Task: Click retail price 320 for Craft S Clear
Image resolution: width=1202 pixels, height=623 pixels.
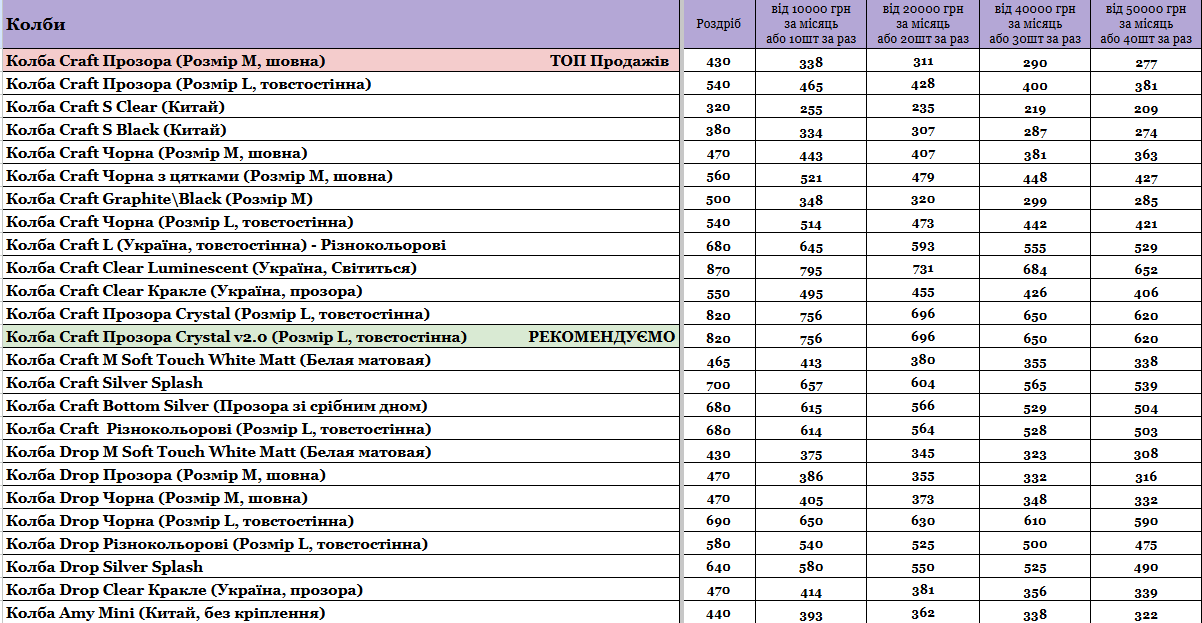Action: click(718, 108)
